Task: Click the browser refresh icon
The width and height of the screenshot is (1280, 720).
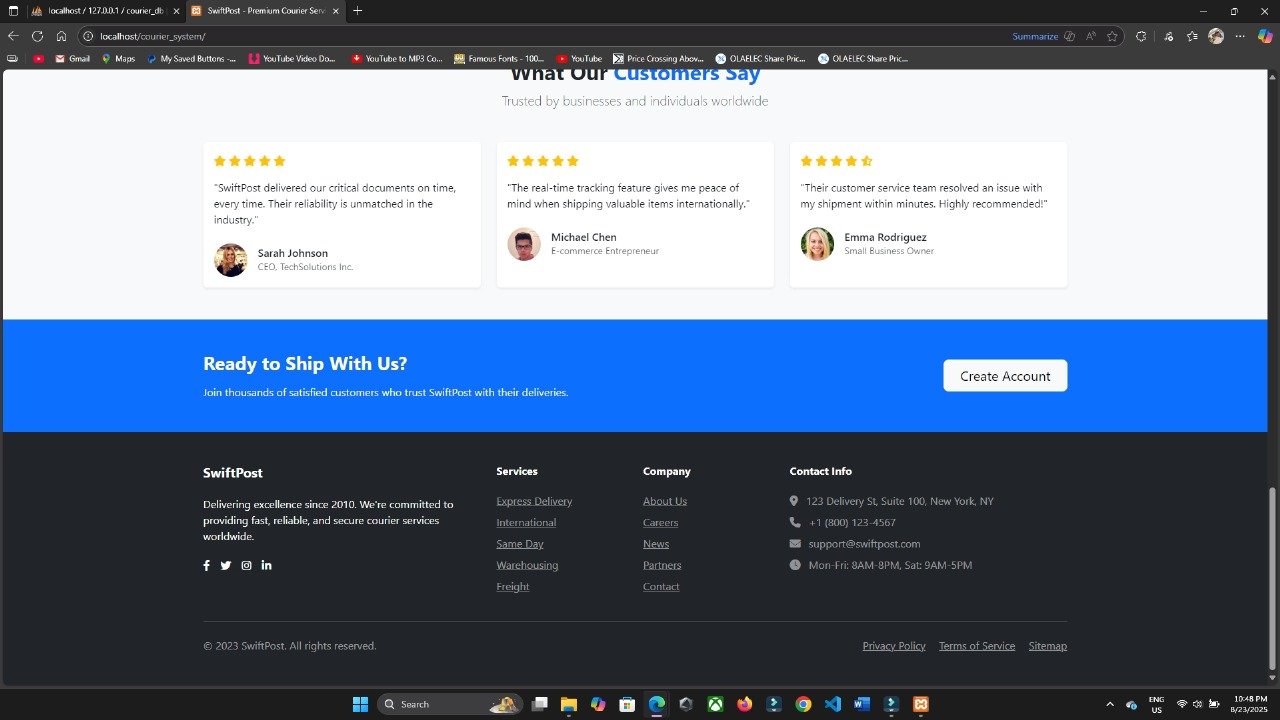Action: point(37,36)
